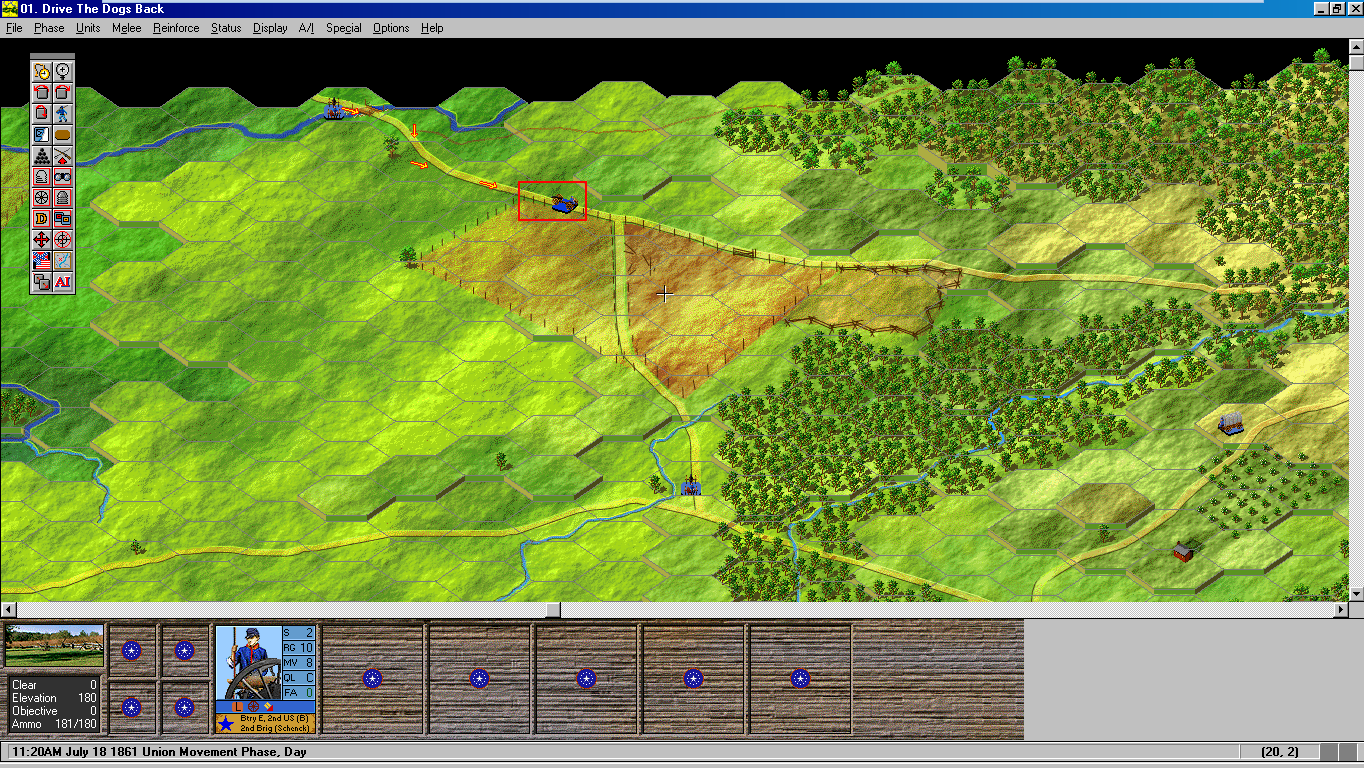Turn the unit clockwise with the right rotate icon
Viewport: 1364px width, 768px height.
pos(63,92)
